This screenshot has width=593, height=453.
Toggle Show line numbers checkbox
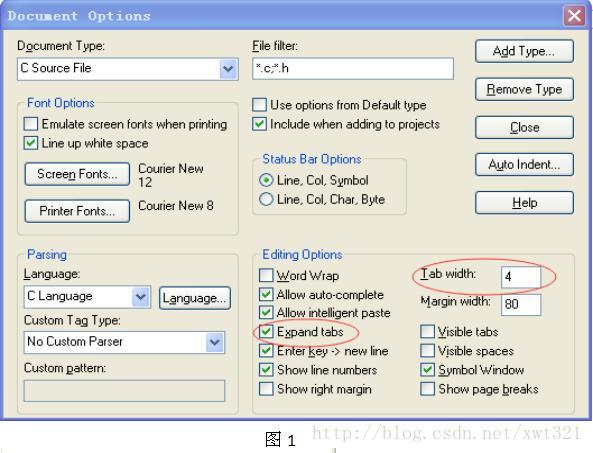[x=266, y=369]
